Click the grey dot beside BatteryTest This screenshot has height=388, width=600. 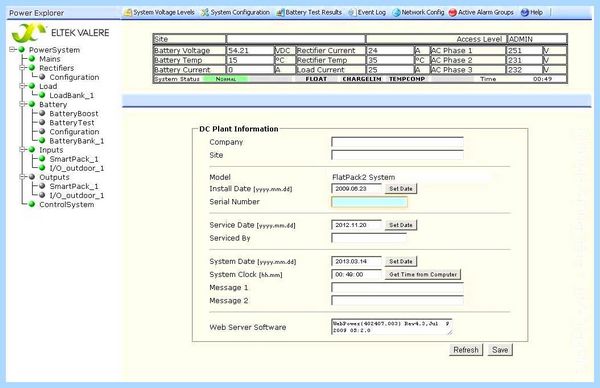(x=42, y=122)
